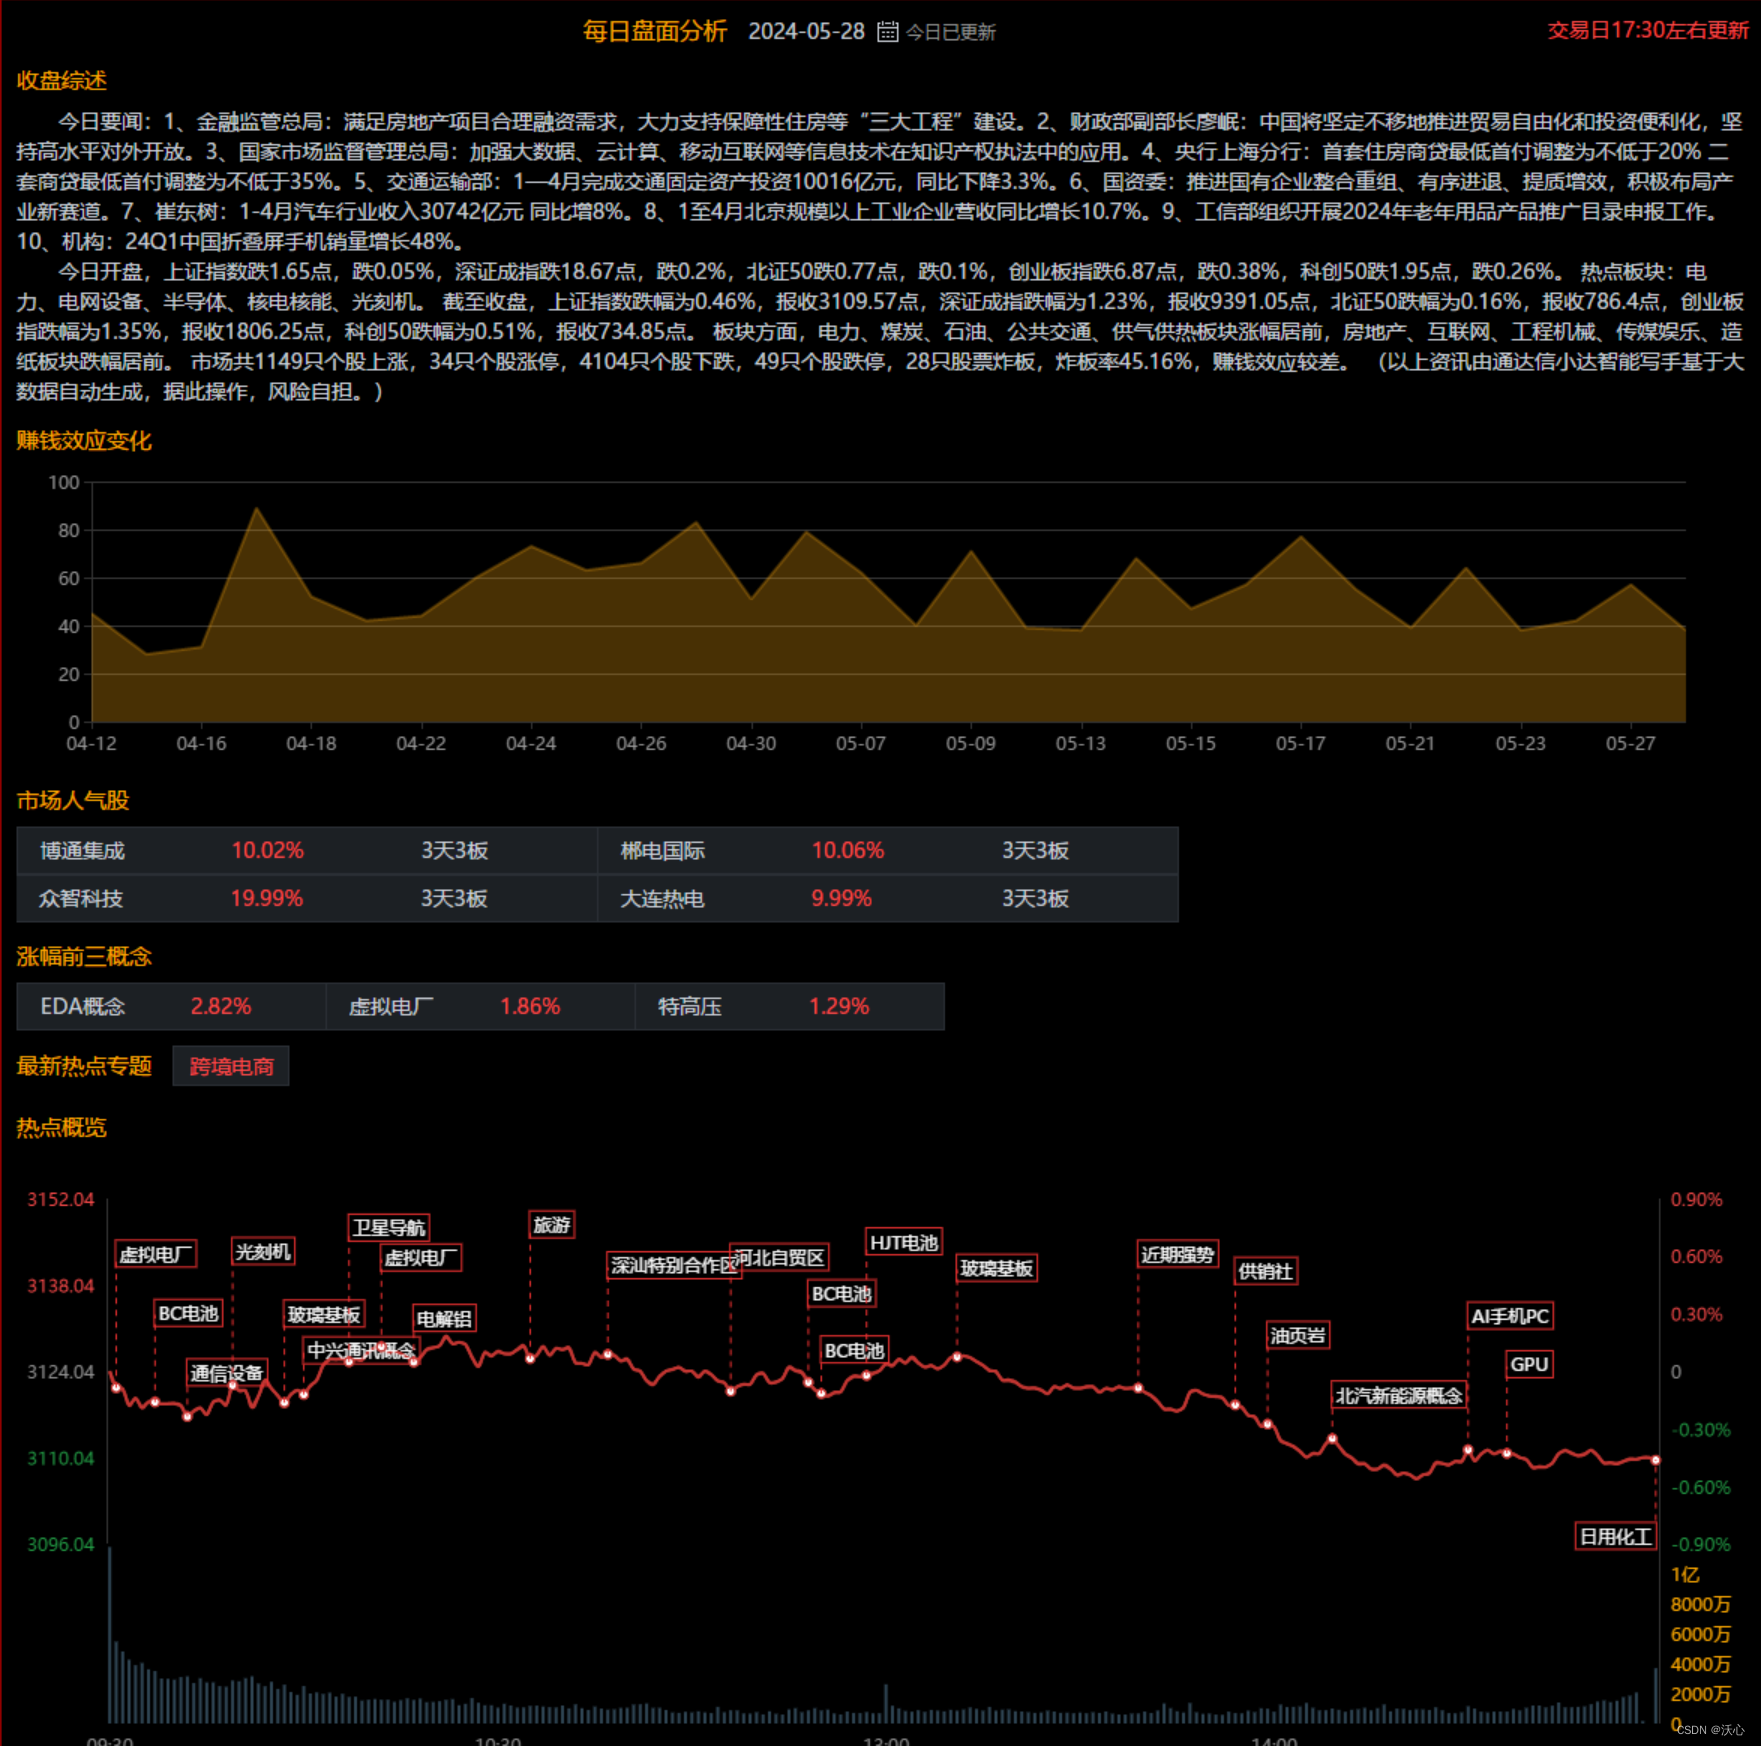Select the date 2024-05-28 in header
Viewport: 1761px width, 1746px height.
(x=806, y=32)
